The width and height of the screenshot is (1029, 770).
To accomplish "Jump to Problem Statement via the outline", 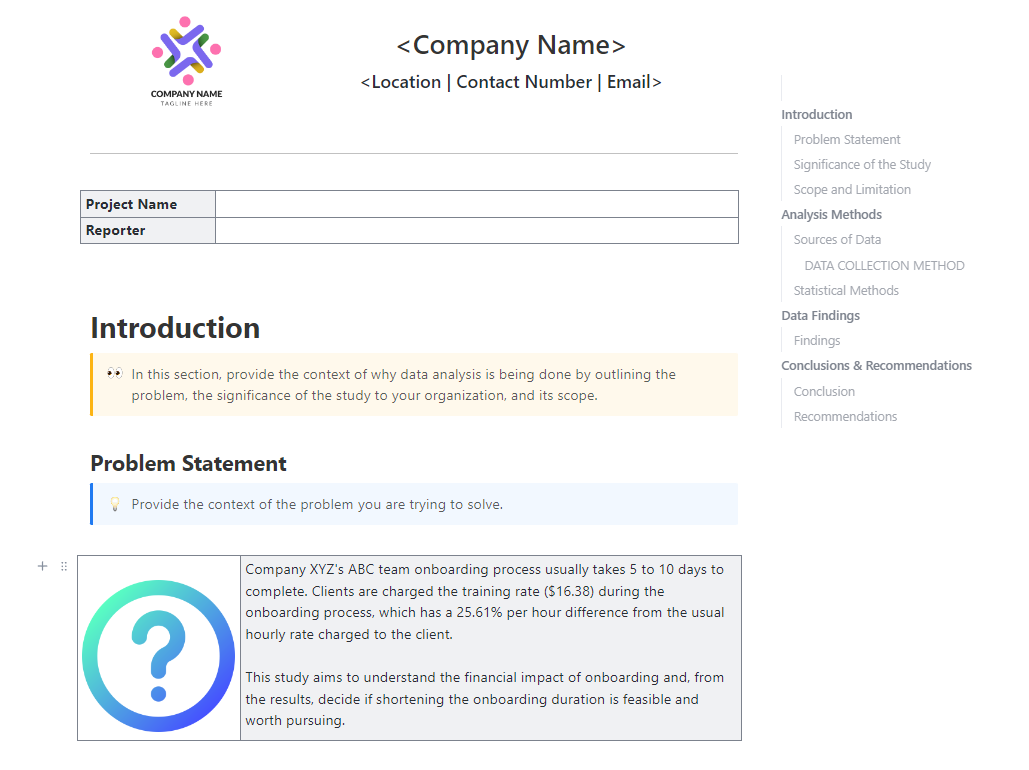I will pyautogui.click(x=847, y=139).
